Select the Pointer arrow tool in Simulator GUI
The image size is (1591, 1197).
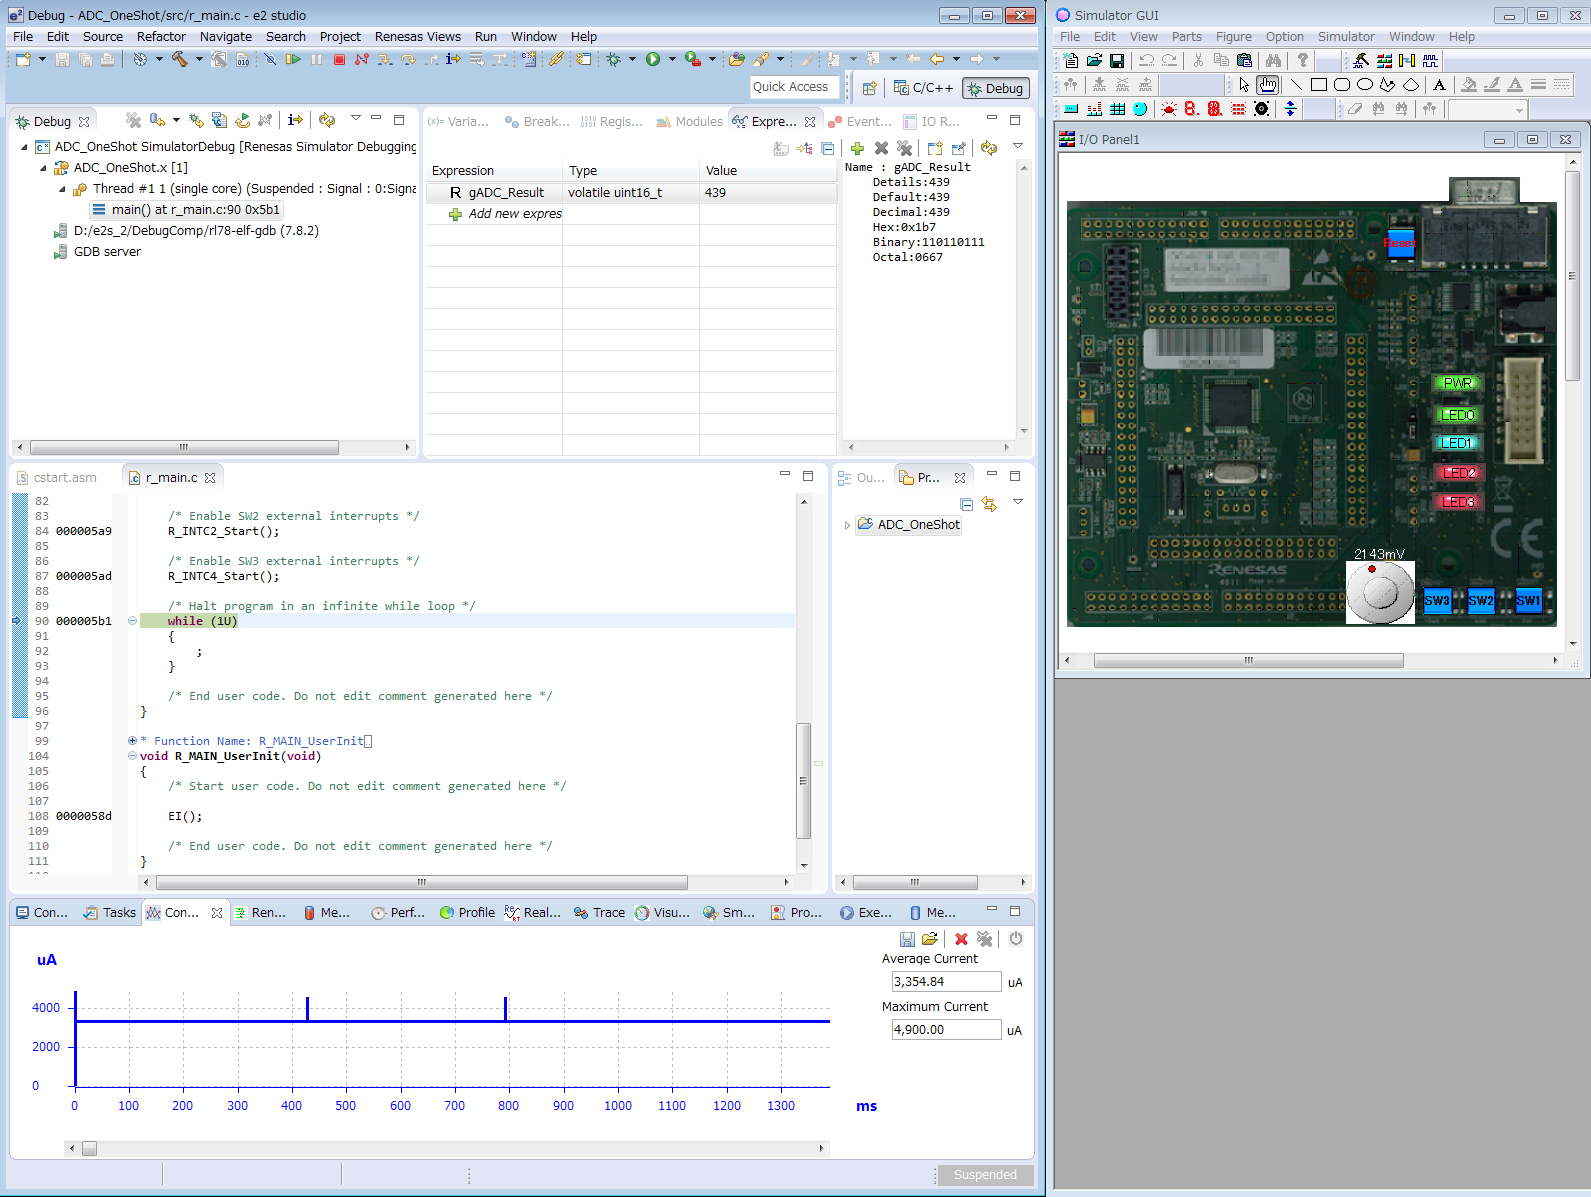pyautogui.click(x=1244, y=85)
